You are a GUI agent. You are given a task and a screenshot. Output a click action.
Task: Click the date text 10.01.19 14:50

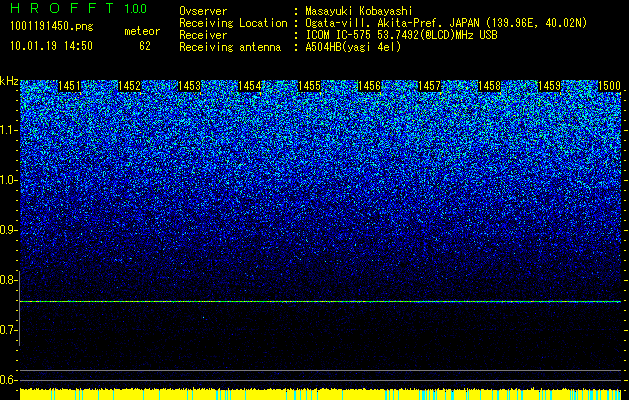pyautogui.click(x=51, y=46)
